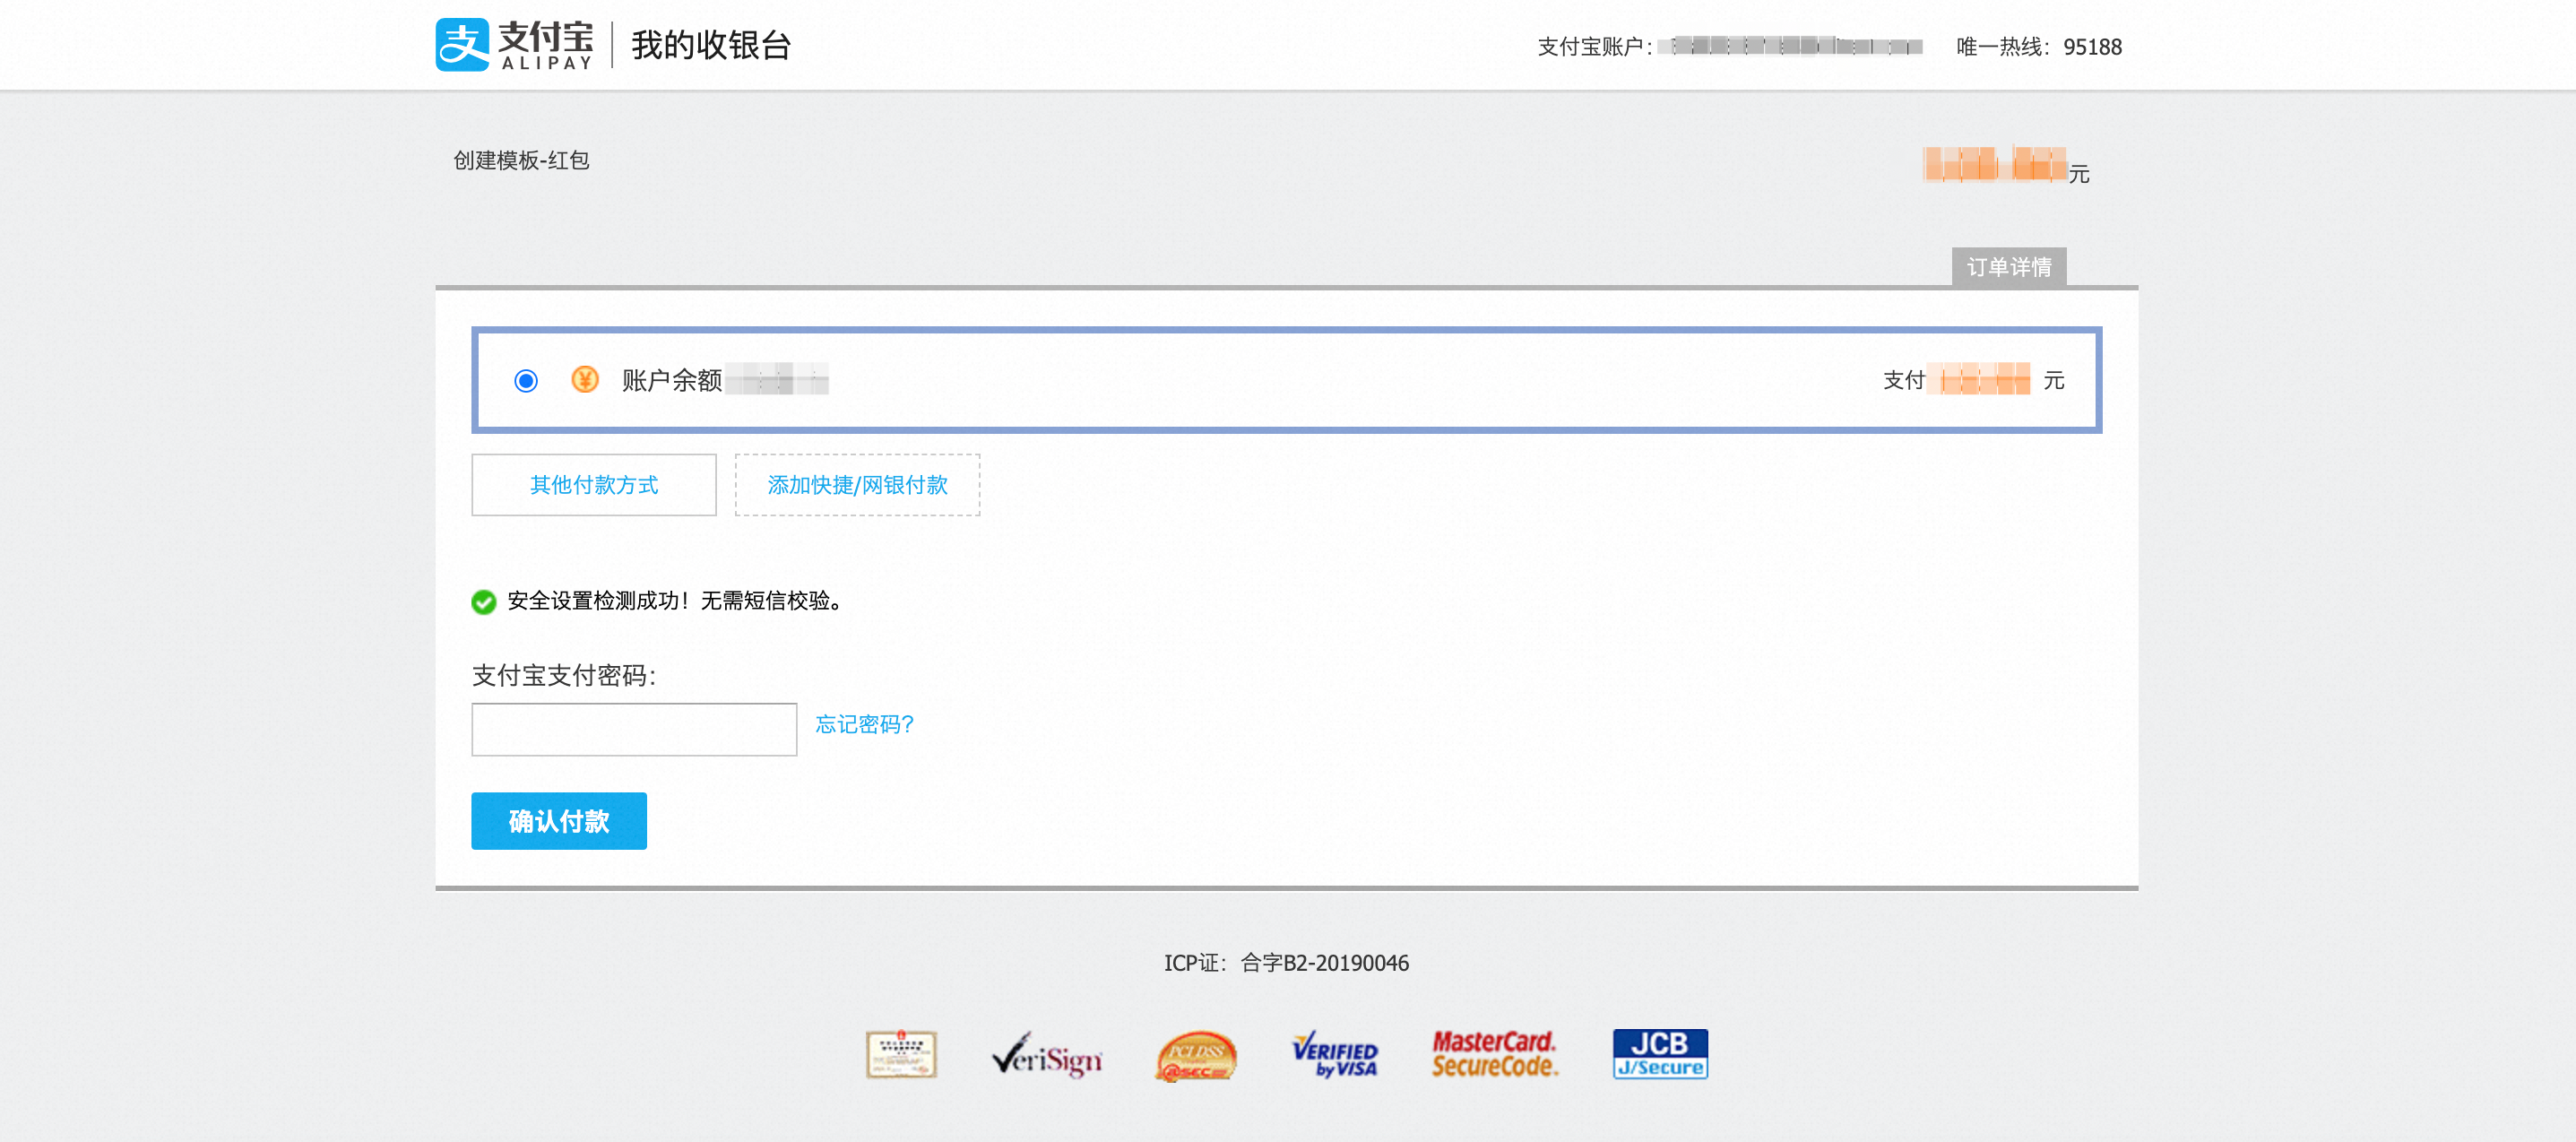Viewport: 2576px width, 1142px height.
Task: Select the 账户余额 radio button
Action: pos(526,381)
